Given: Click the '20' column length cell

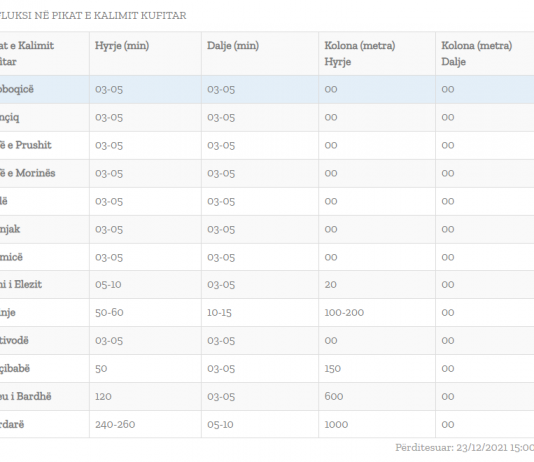Looking at the screenshot, I should pyautogui.click(x=330, y=284).
